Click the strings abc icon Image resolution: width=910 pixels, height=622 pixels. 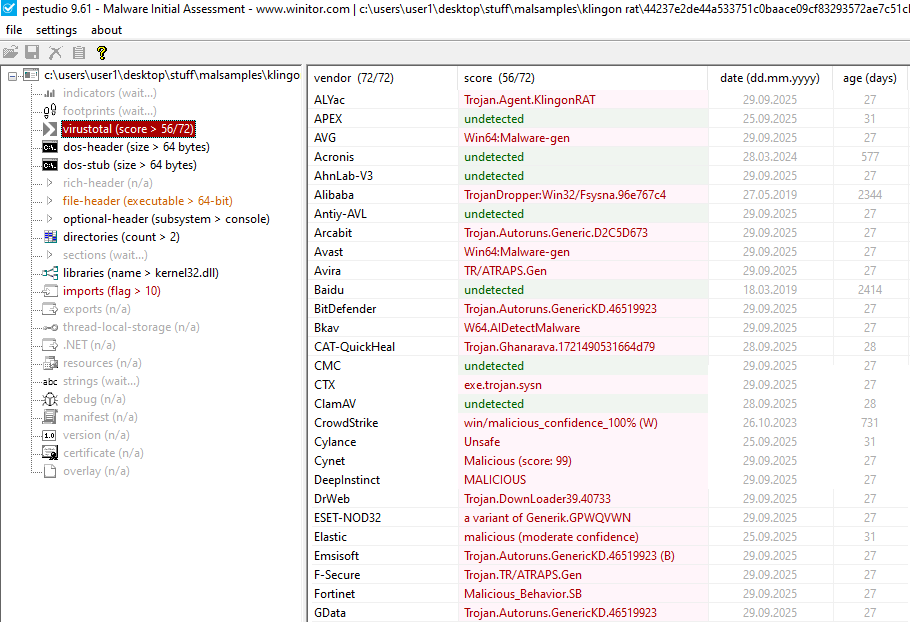[50, 381]
